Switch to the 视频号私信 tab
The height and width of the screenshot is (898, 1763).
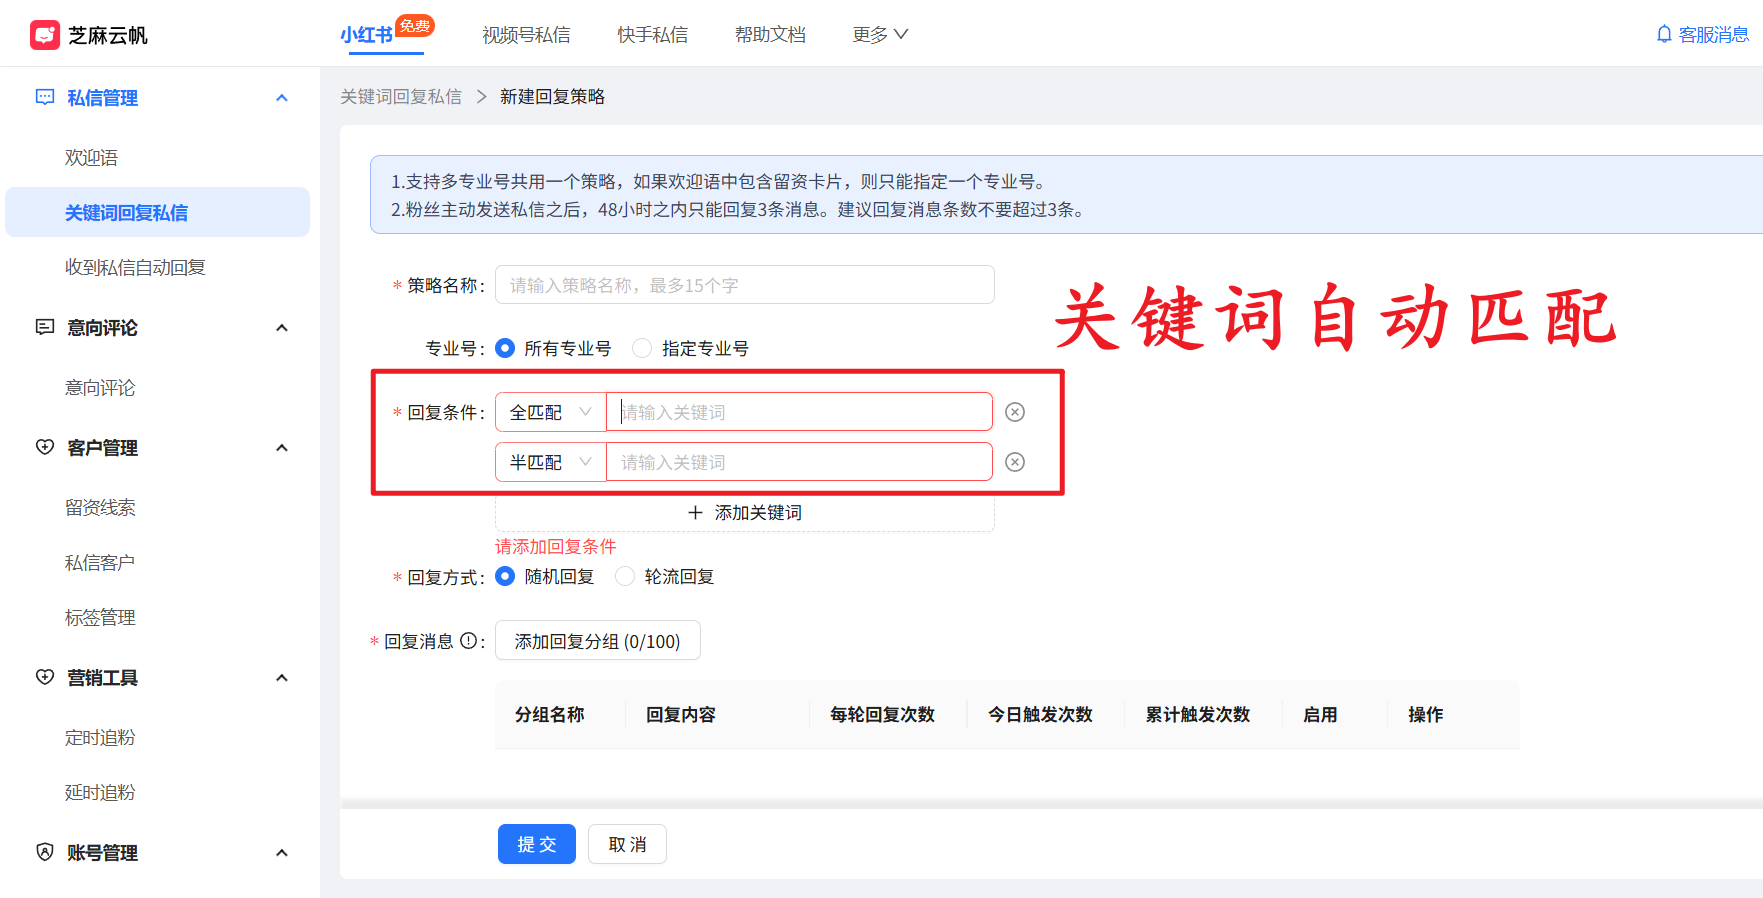point(526,35)
